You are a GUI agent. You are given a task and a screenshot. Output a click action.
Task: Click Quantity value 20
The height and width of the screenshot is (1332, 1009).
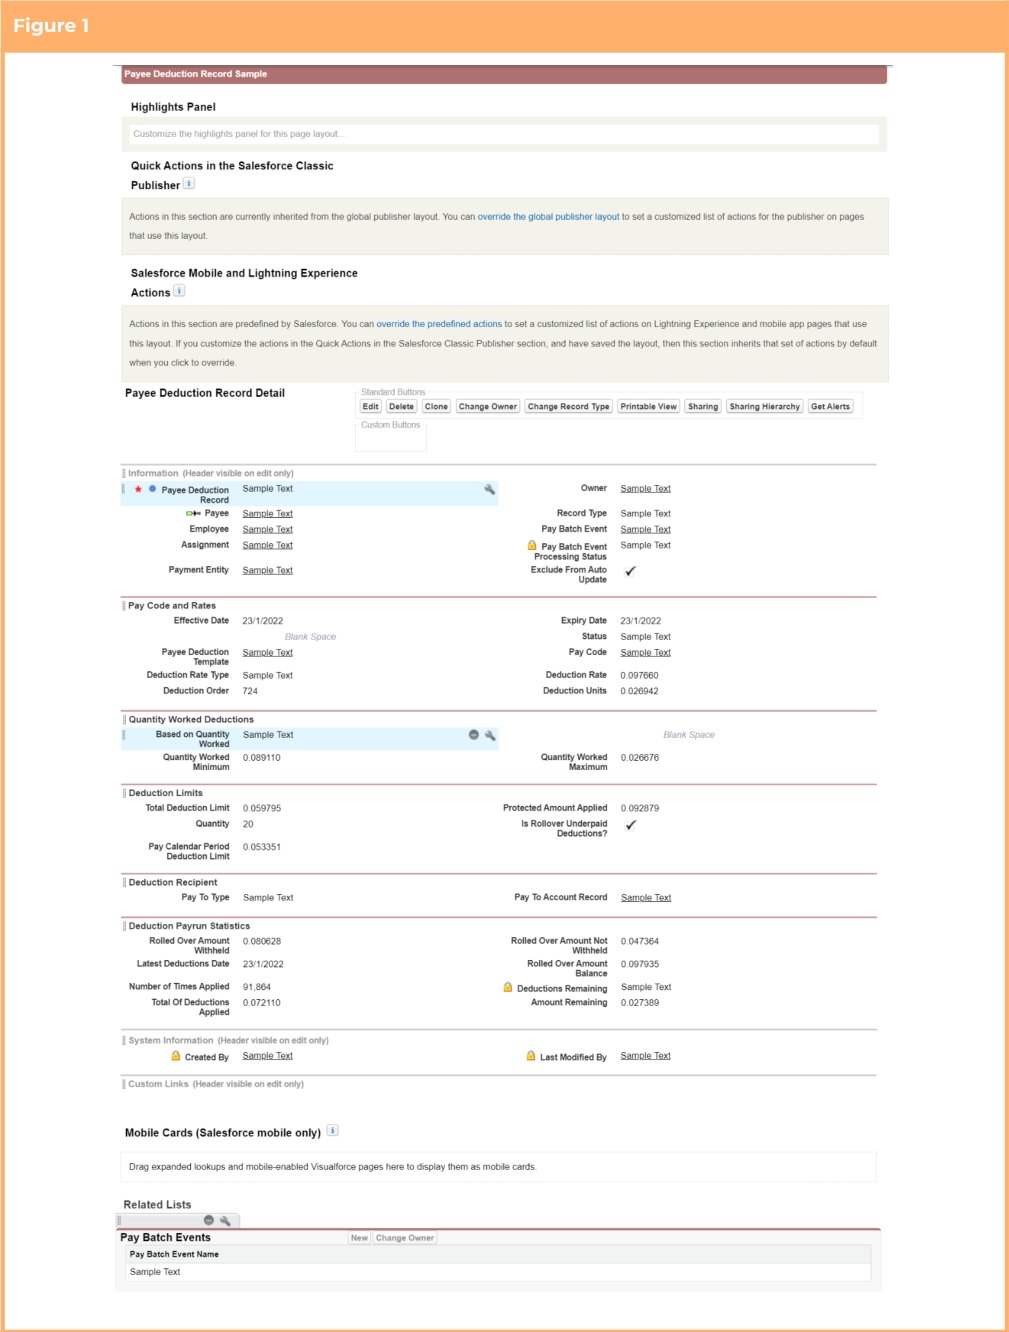pyautogui.click(x=248, y=825)
